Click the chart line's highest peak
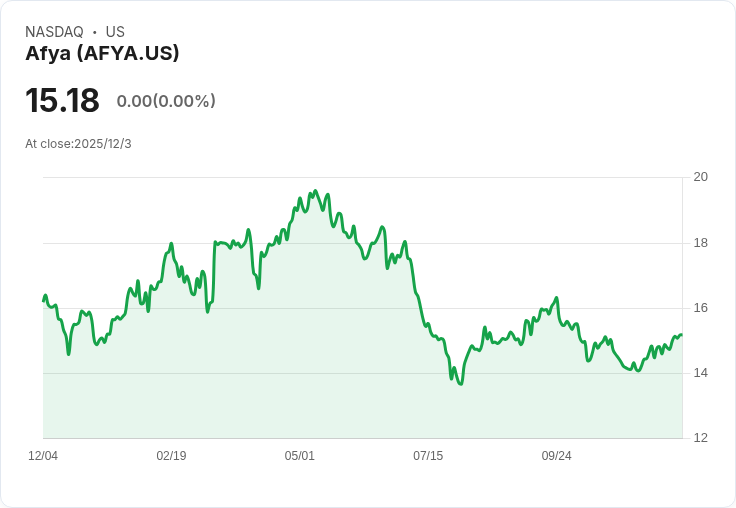 [315, 191]
